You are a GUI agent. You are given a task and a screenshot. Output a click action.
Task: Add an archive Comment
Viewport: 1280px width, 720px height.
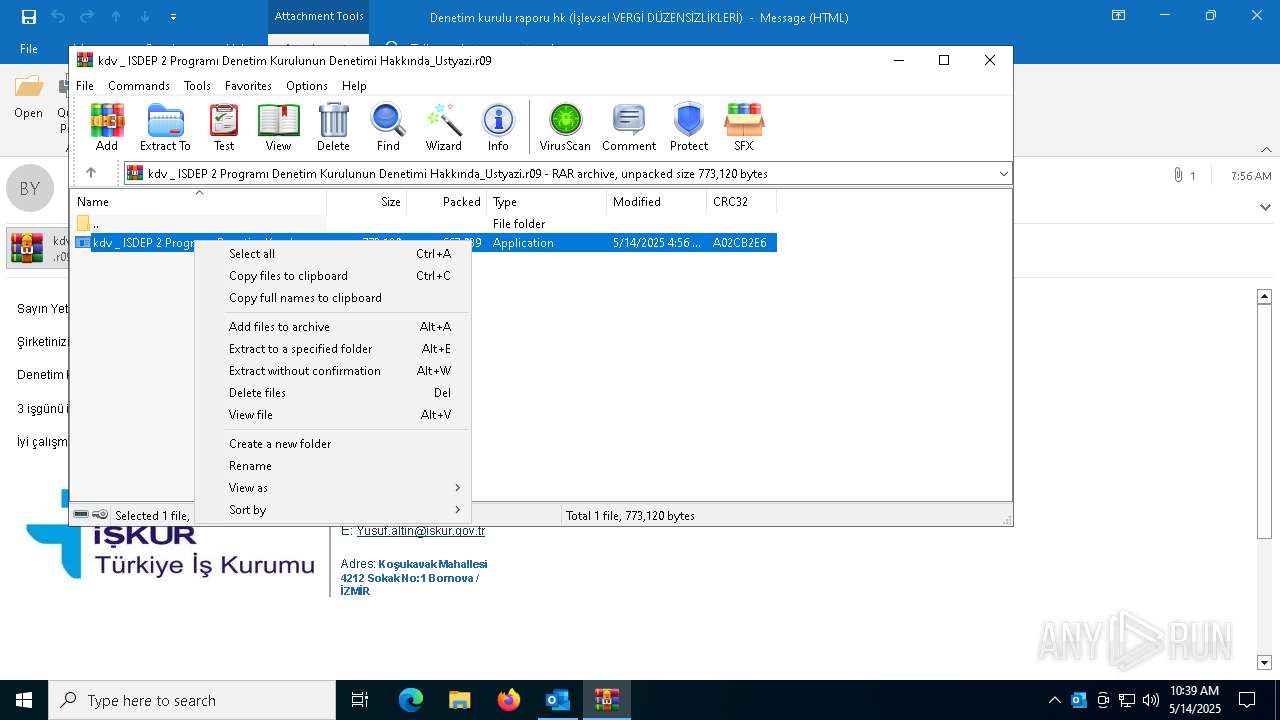coord(629,127)
